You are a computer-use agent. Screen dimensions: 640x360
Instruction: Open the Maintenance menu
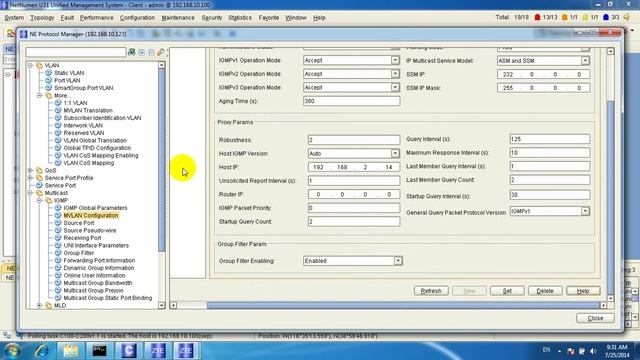tap(178, 18)
